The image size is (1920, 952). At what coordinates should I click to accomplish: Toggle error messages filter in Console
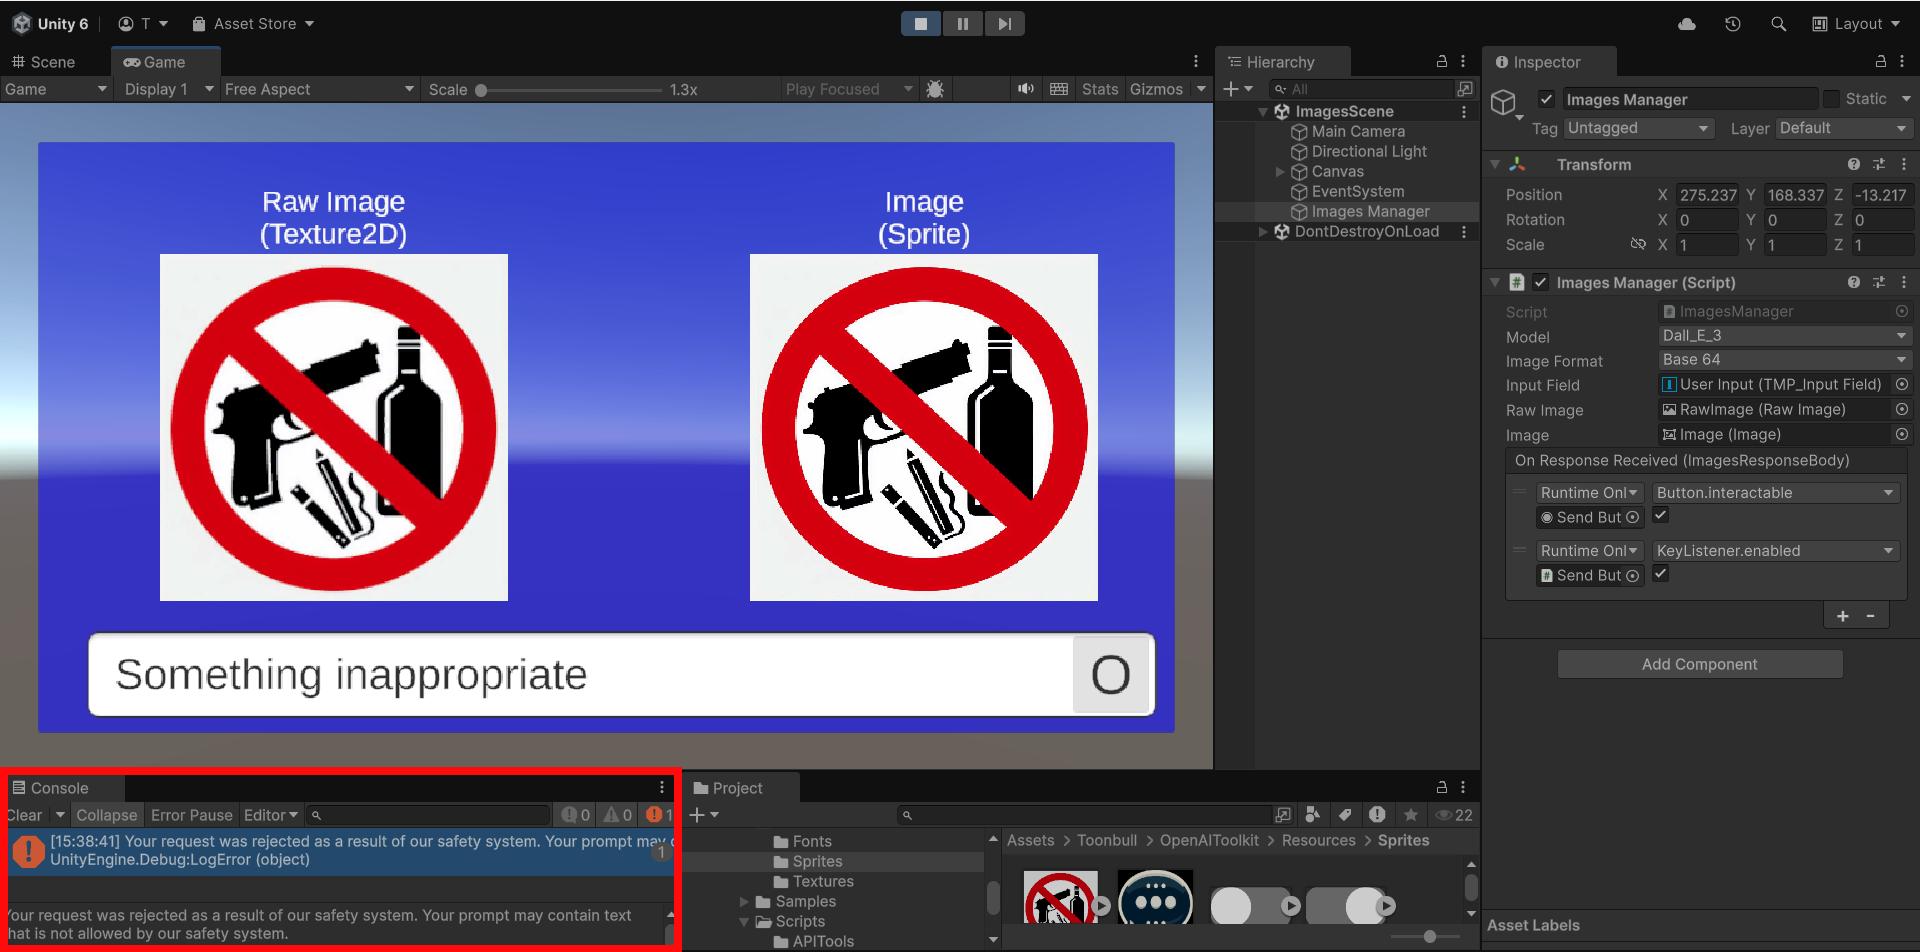pos(660,815)
